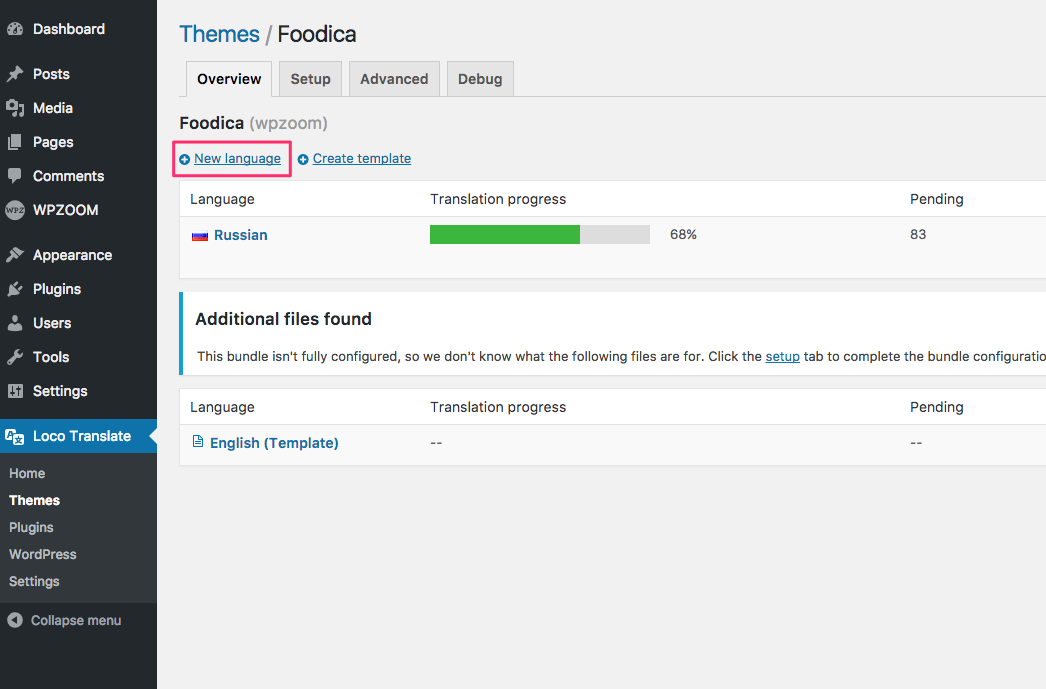
Task: Switch to the Setup tab
Action: point(310,79)
